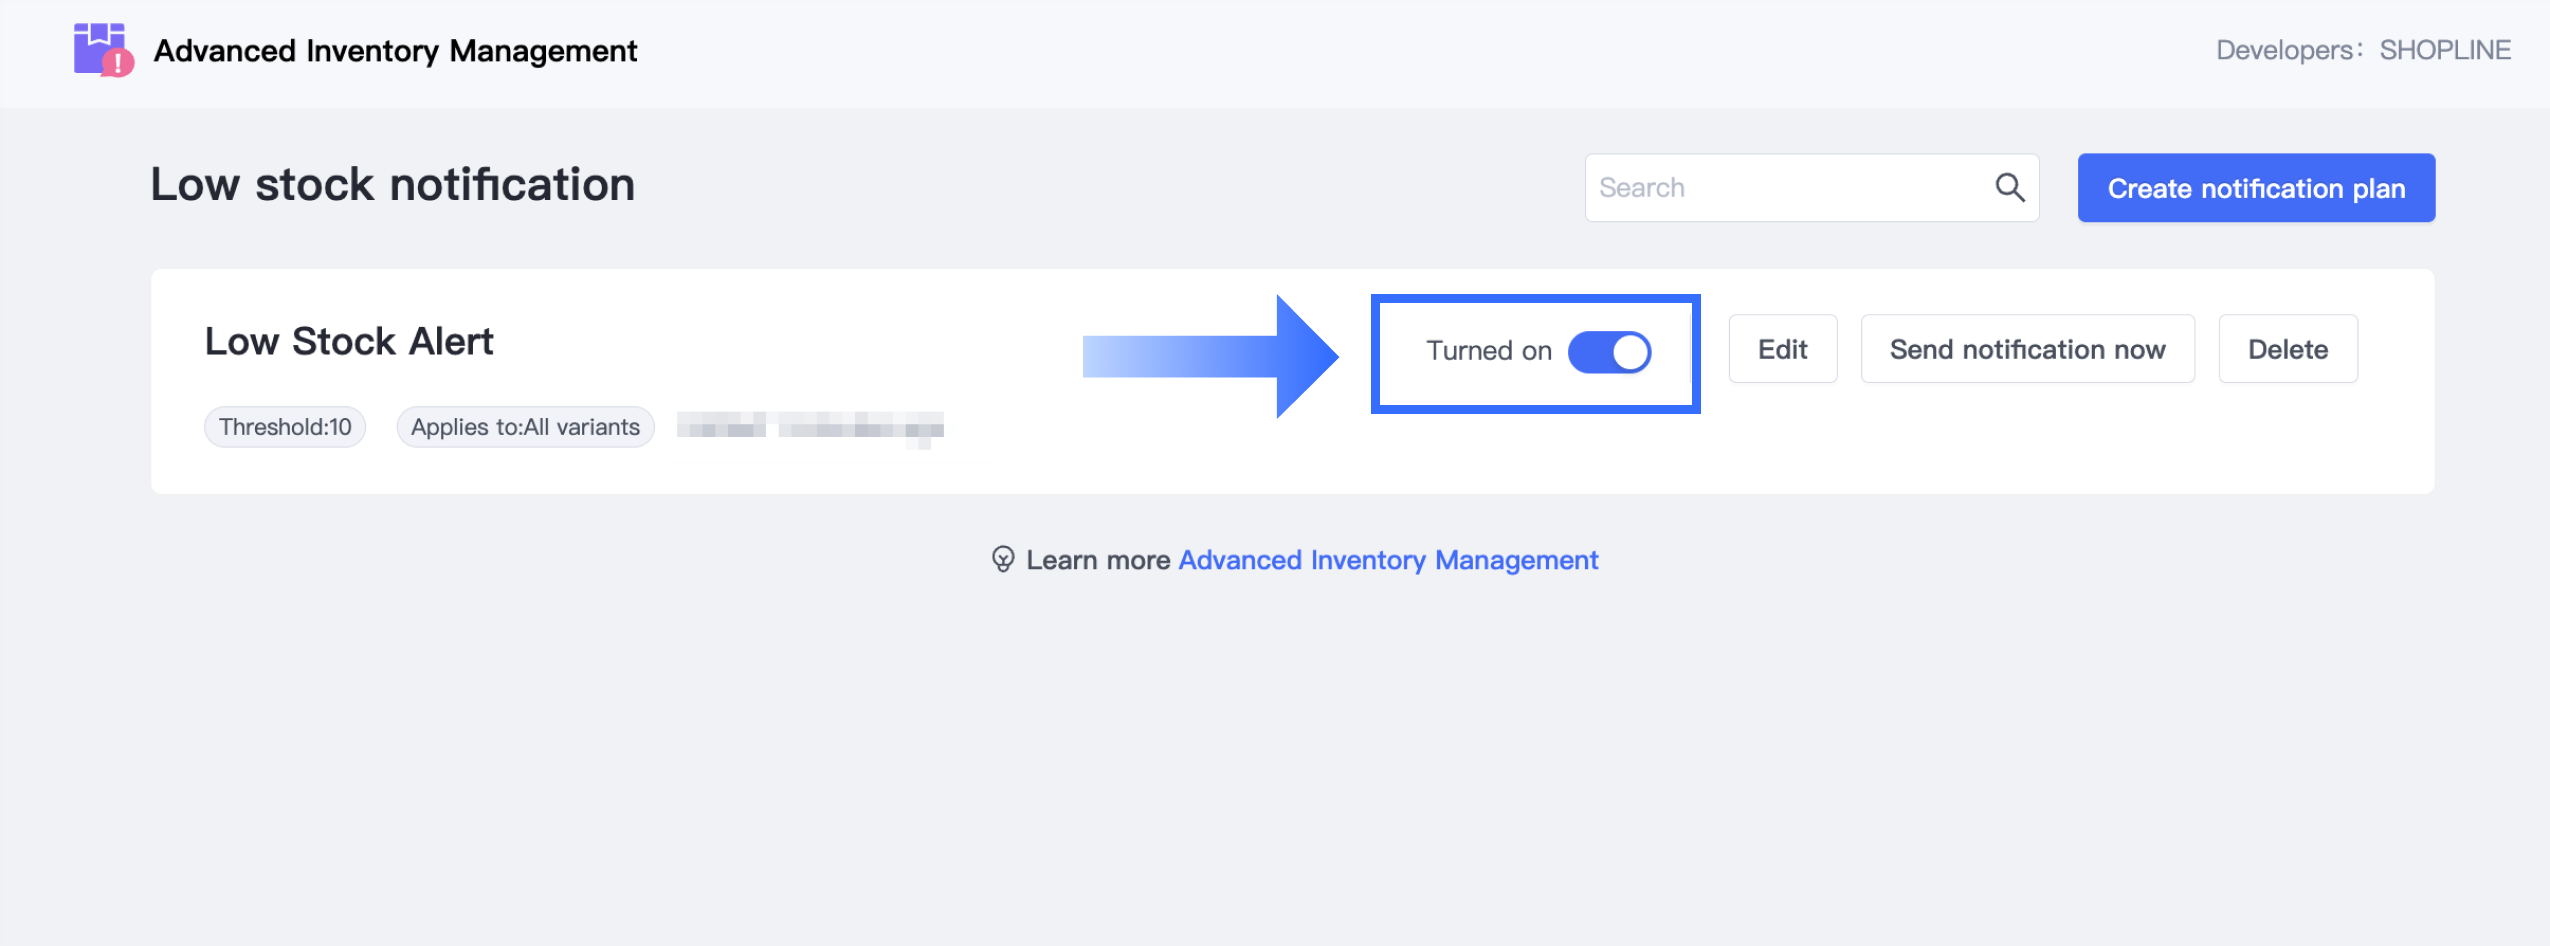Click the Low stock notification page heading
Image resolution: width=2550 pixels, height=946 pixels.
click(x=392, y=185)
